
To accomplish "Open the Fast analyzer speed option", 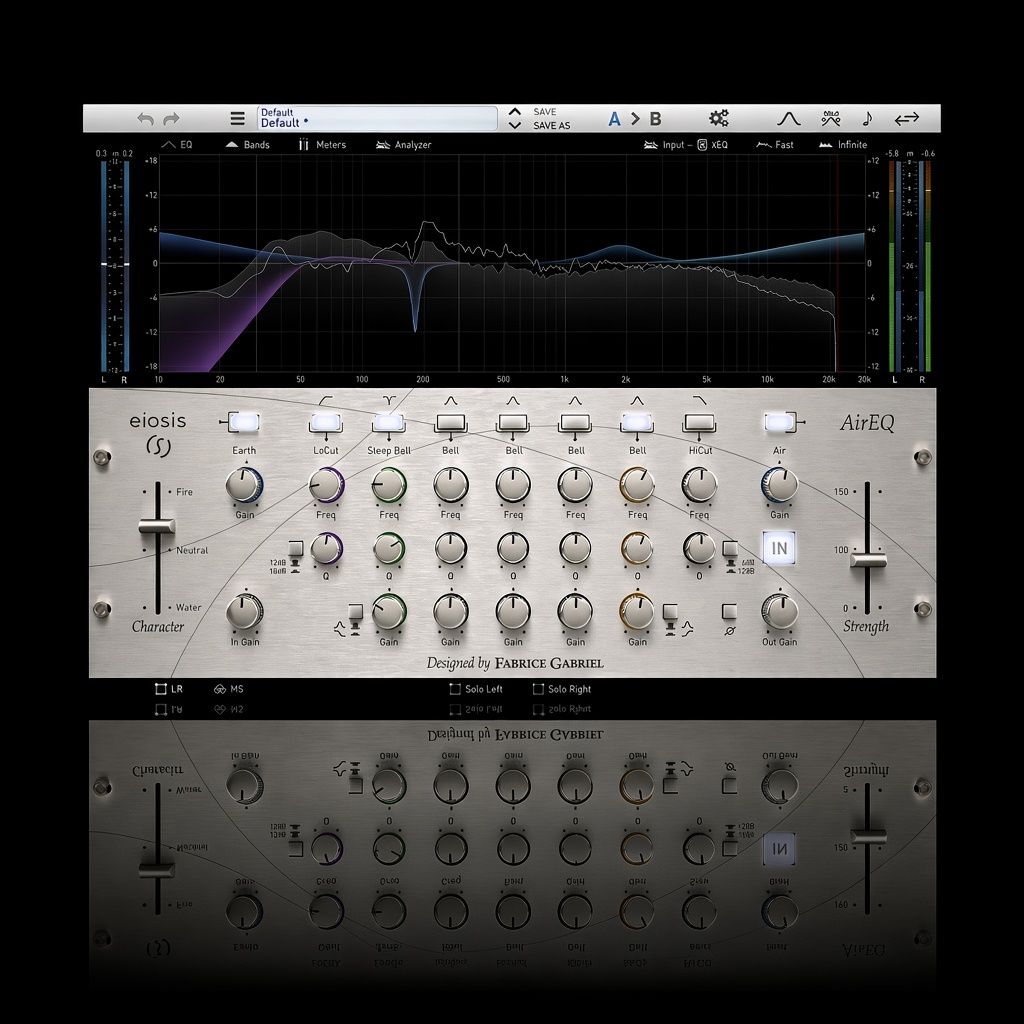I will [775, 145].
